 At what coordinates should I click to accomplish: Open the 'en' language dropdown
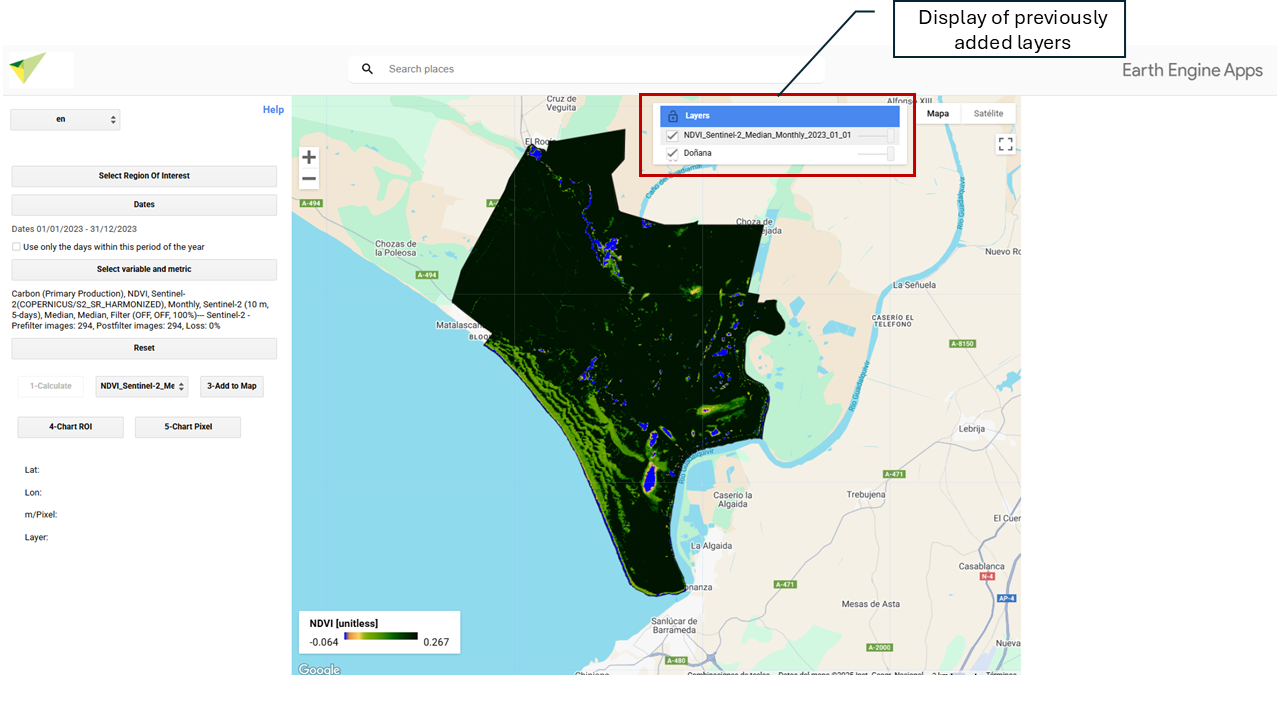tap(65, 119)
